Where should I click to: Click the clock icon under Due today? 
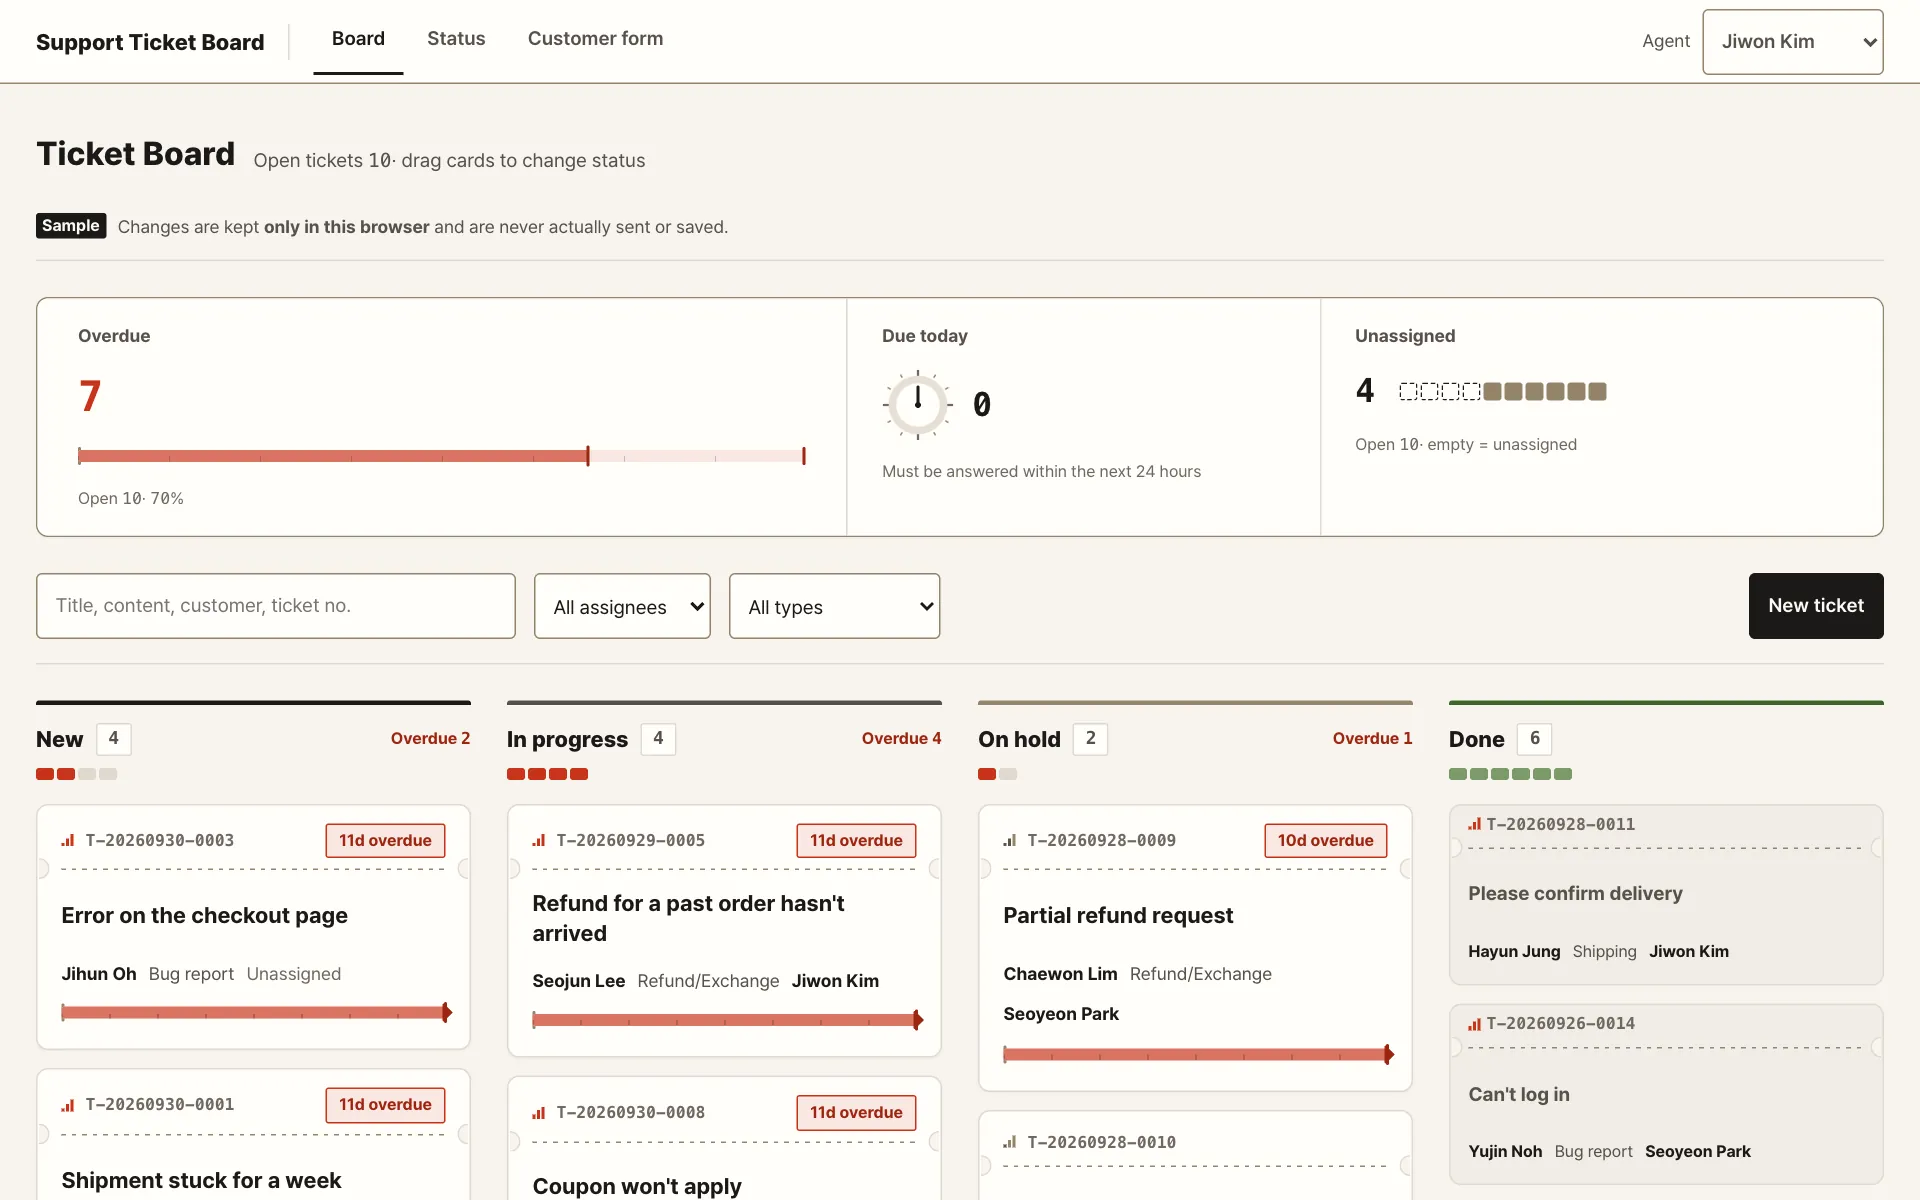point(917,404)
